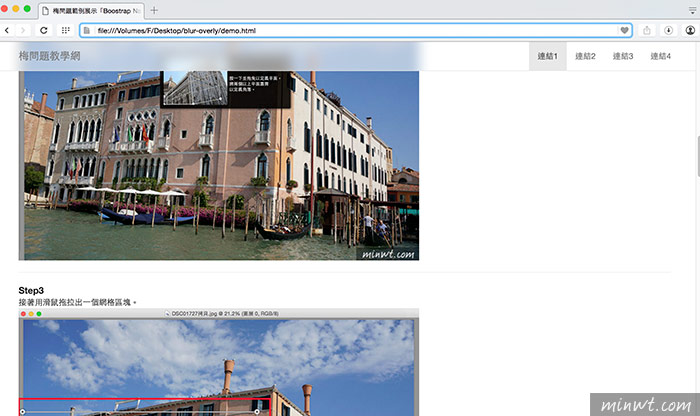Open the tab menu icon at top right
700x416 pixels.
pos(692,10)
